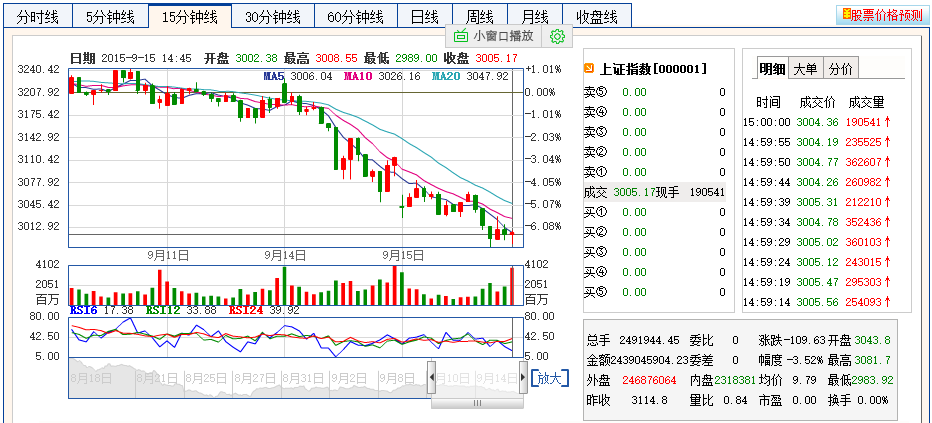Click the MA10 3026.16 legend label

pos(382,76)
